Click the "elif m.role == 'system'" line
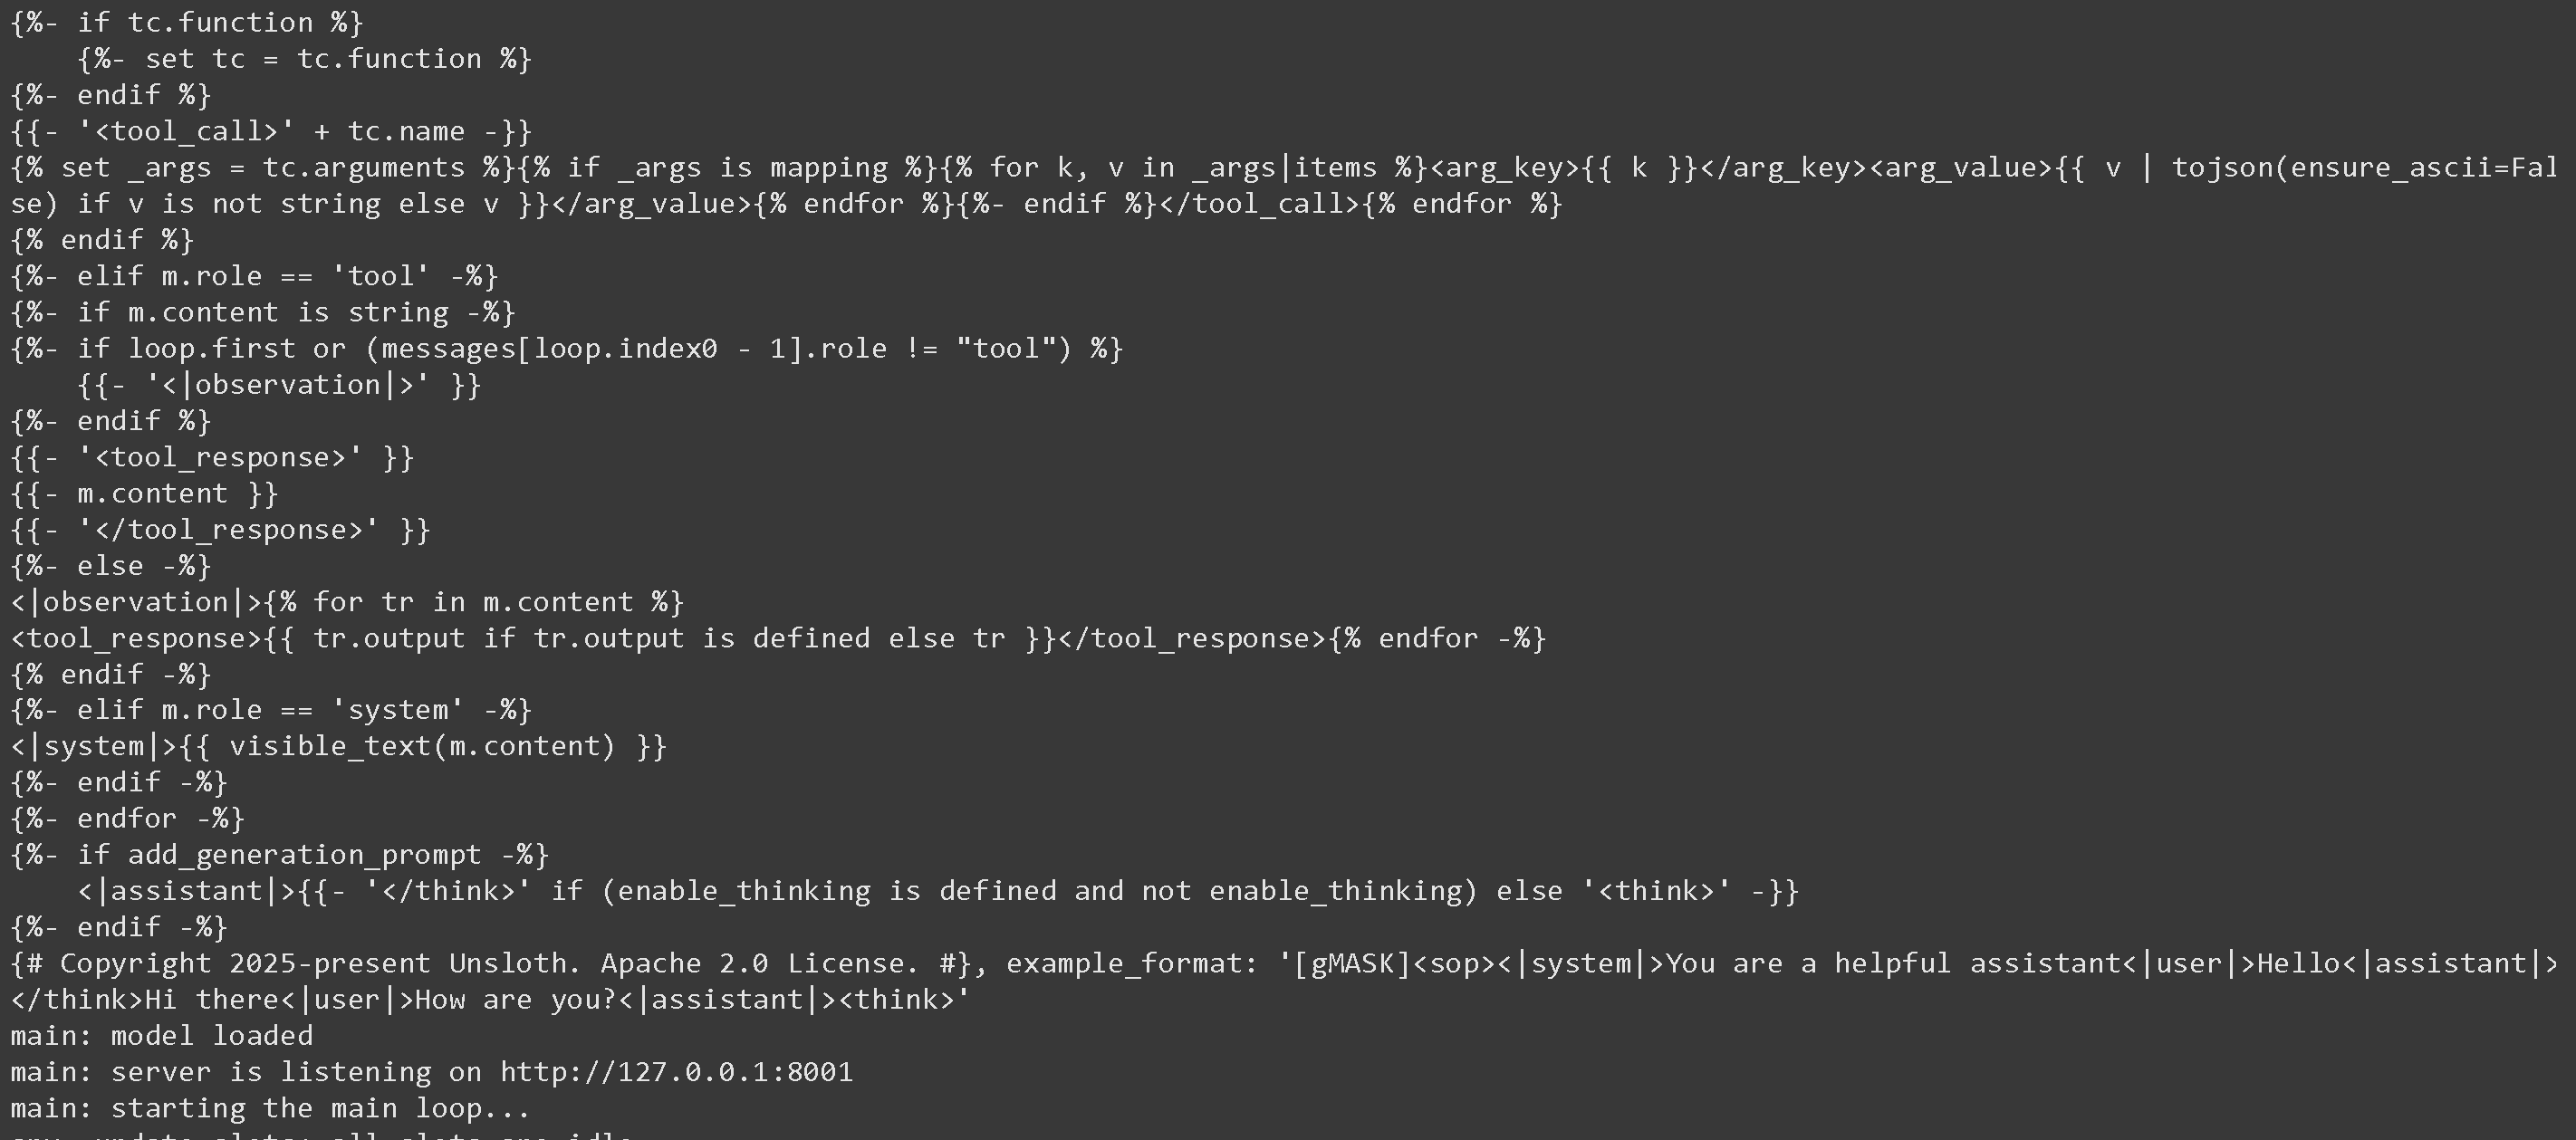 270,710
